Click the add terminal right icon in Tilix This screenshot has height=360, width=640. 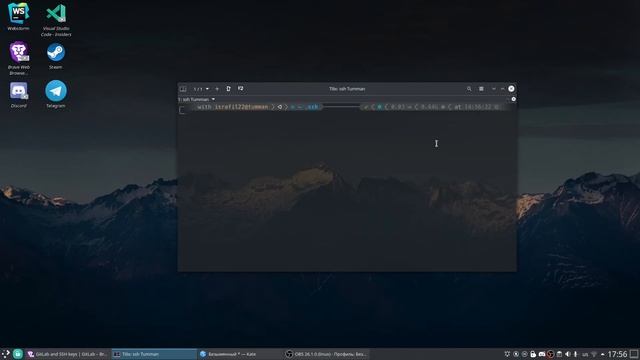pyautogui.click(x=229, y=89)
